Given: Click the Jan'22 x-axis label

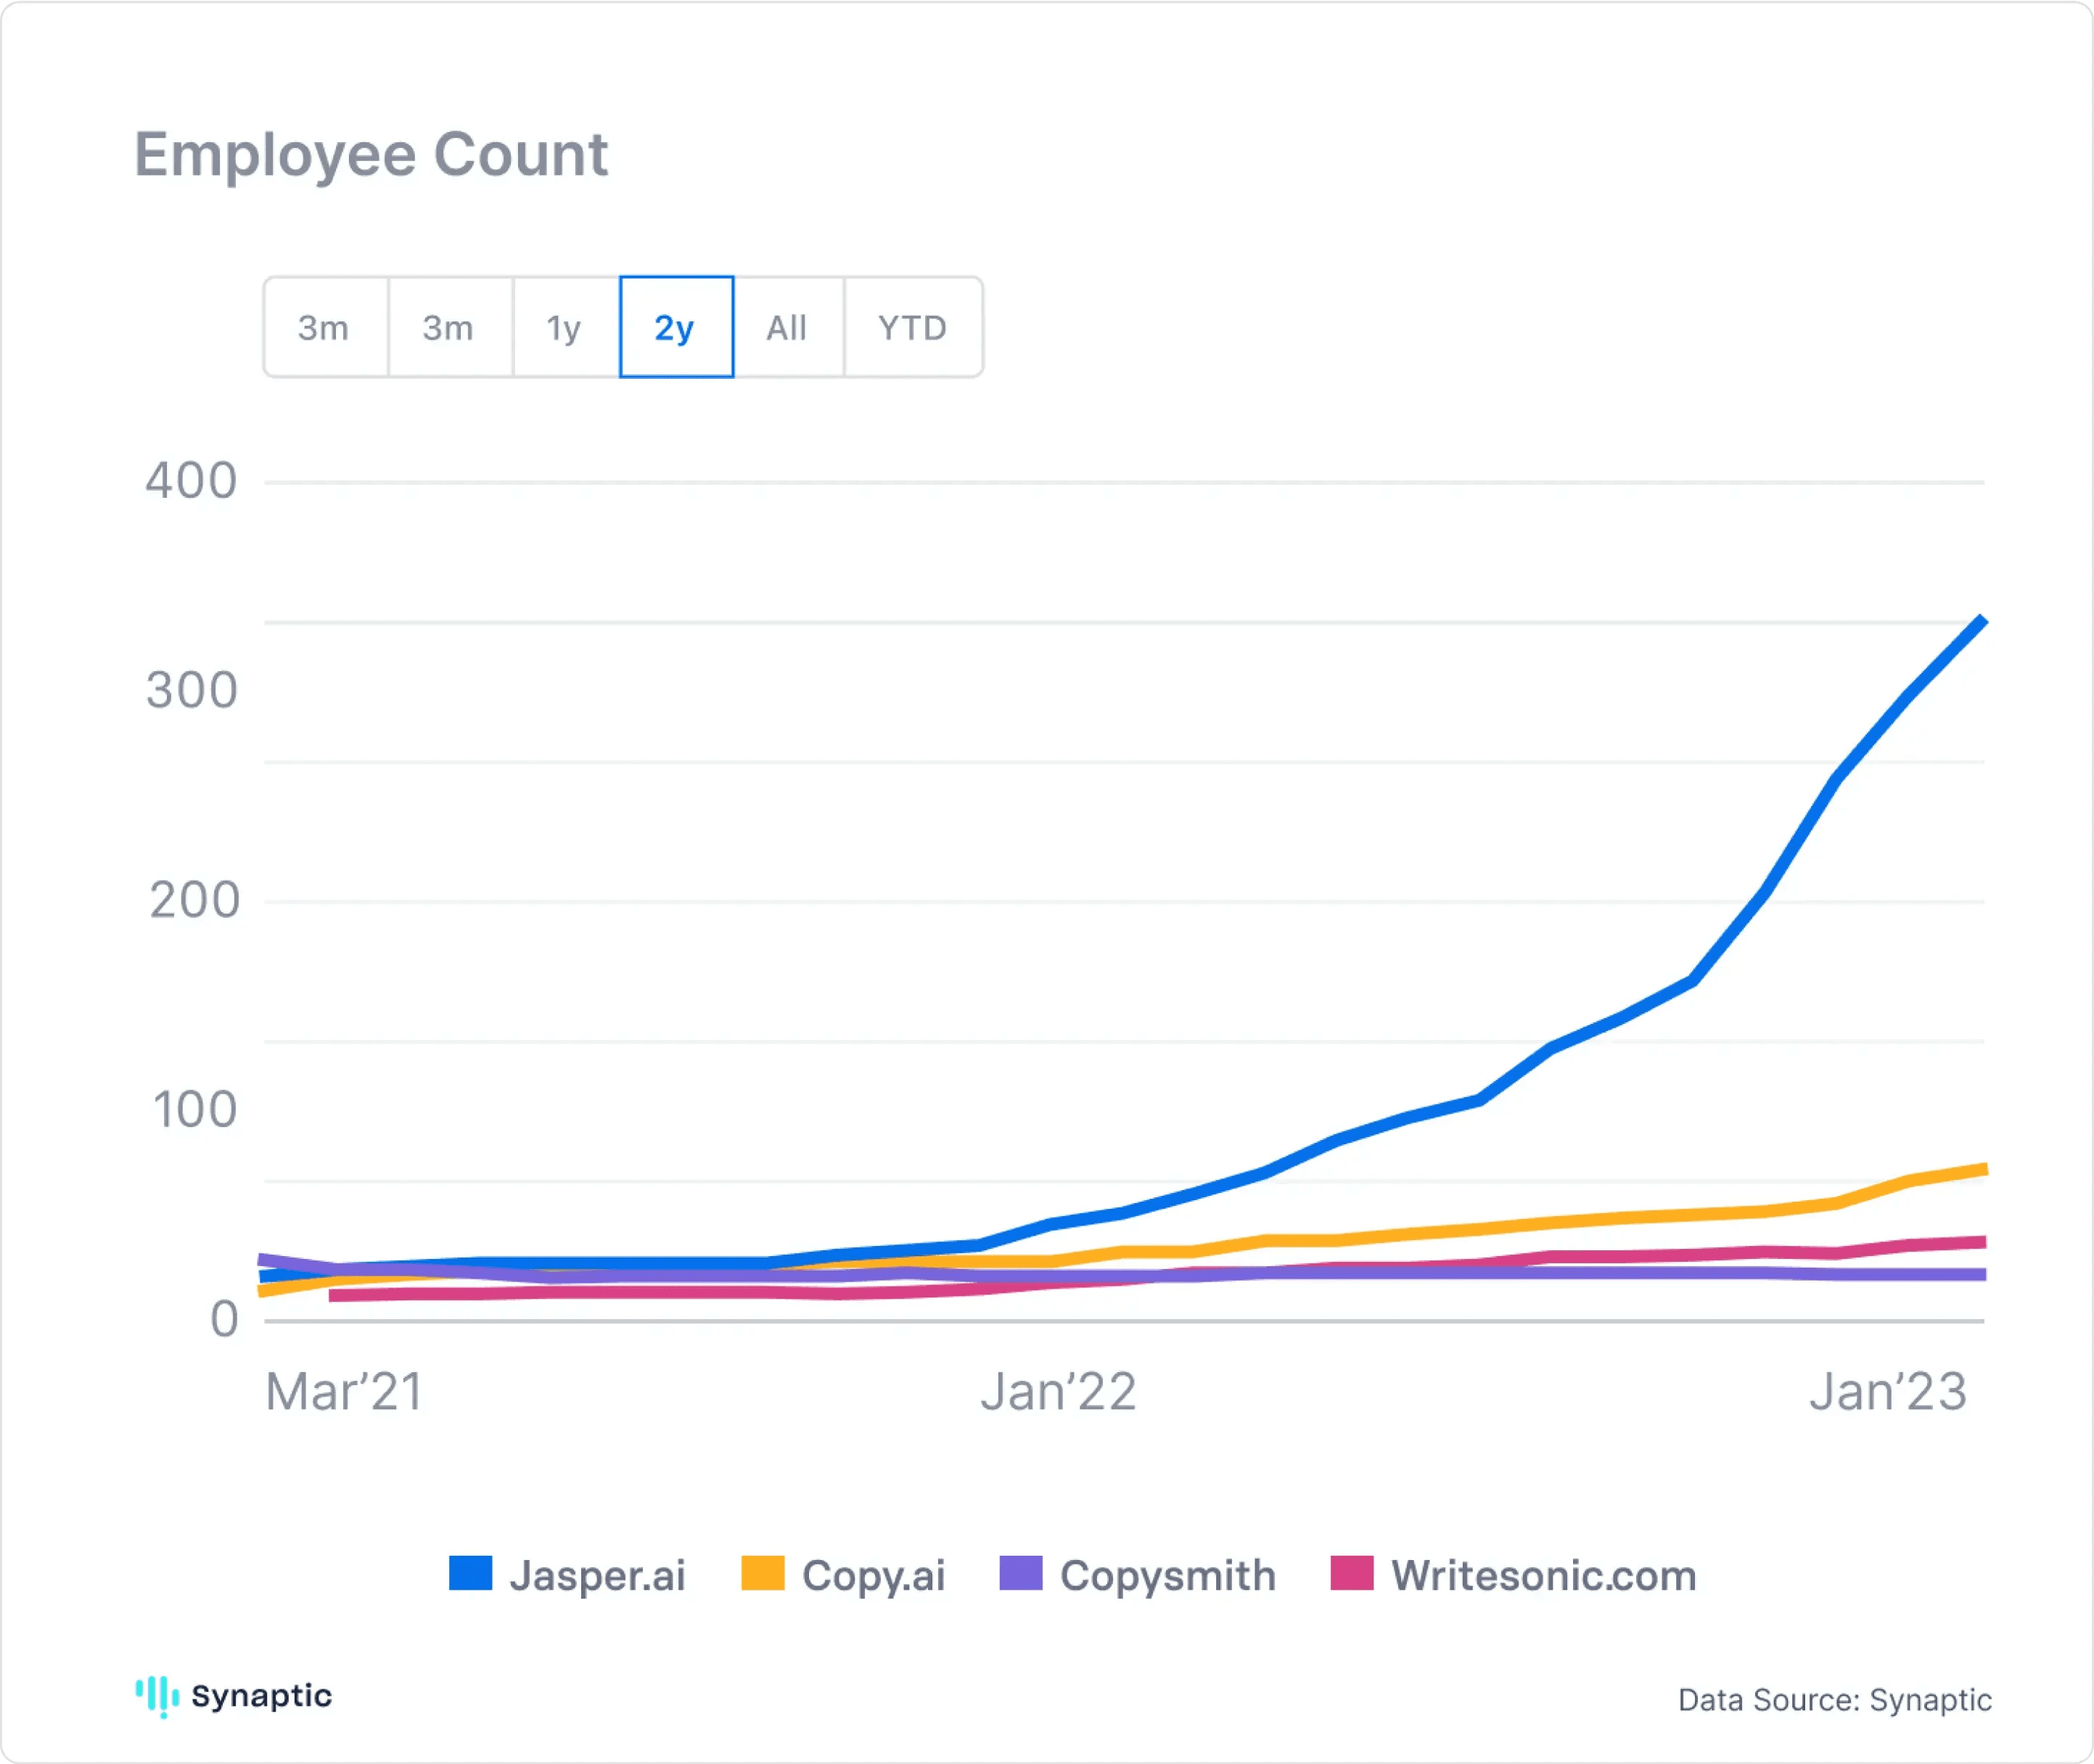Looking at the screenshot, I should pyautogui.click(x=1058, y=1392).
